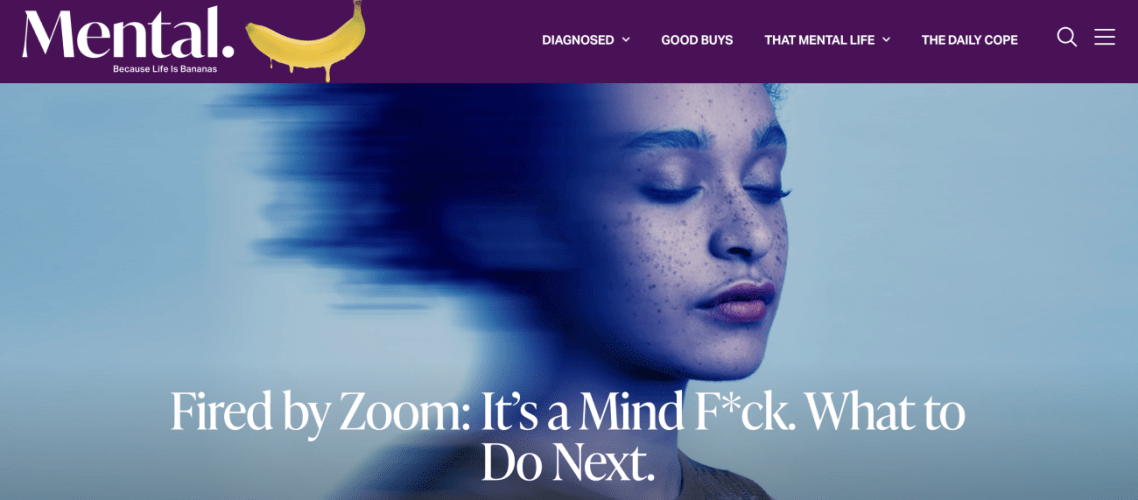Expand the chevron beside THAT MENTAL LIFE

[x=886, y=40]
